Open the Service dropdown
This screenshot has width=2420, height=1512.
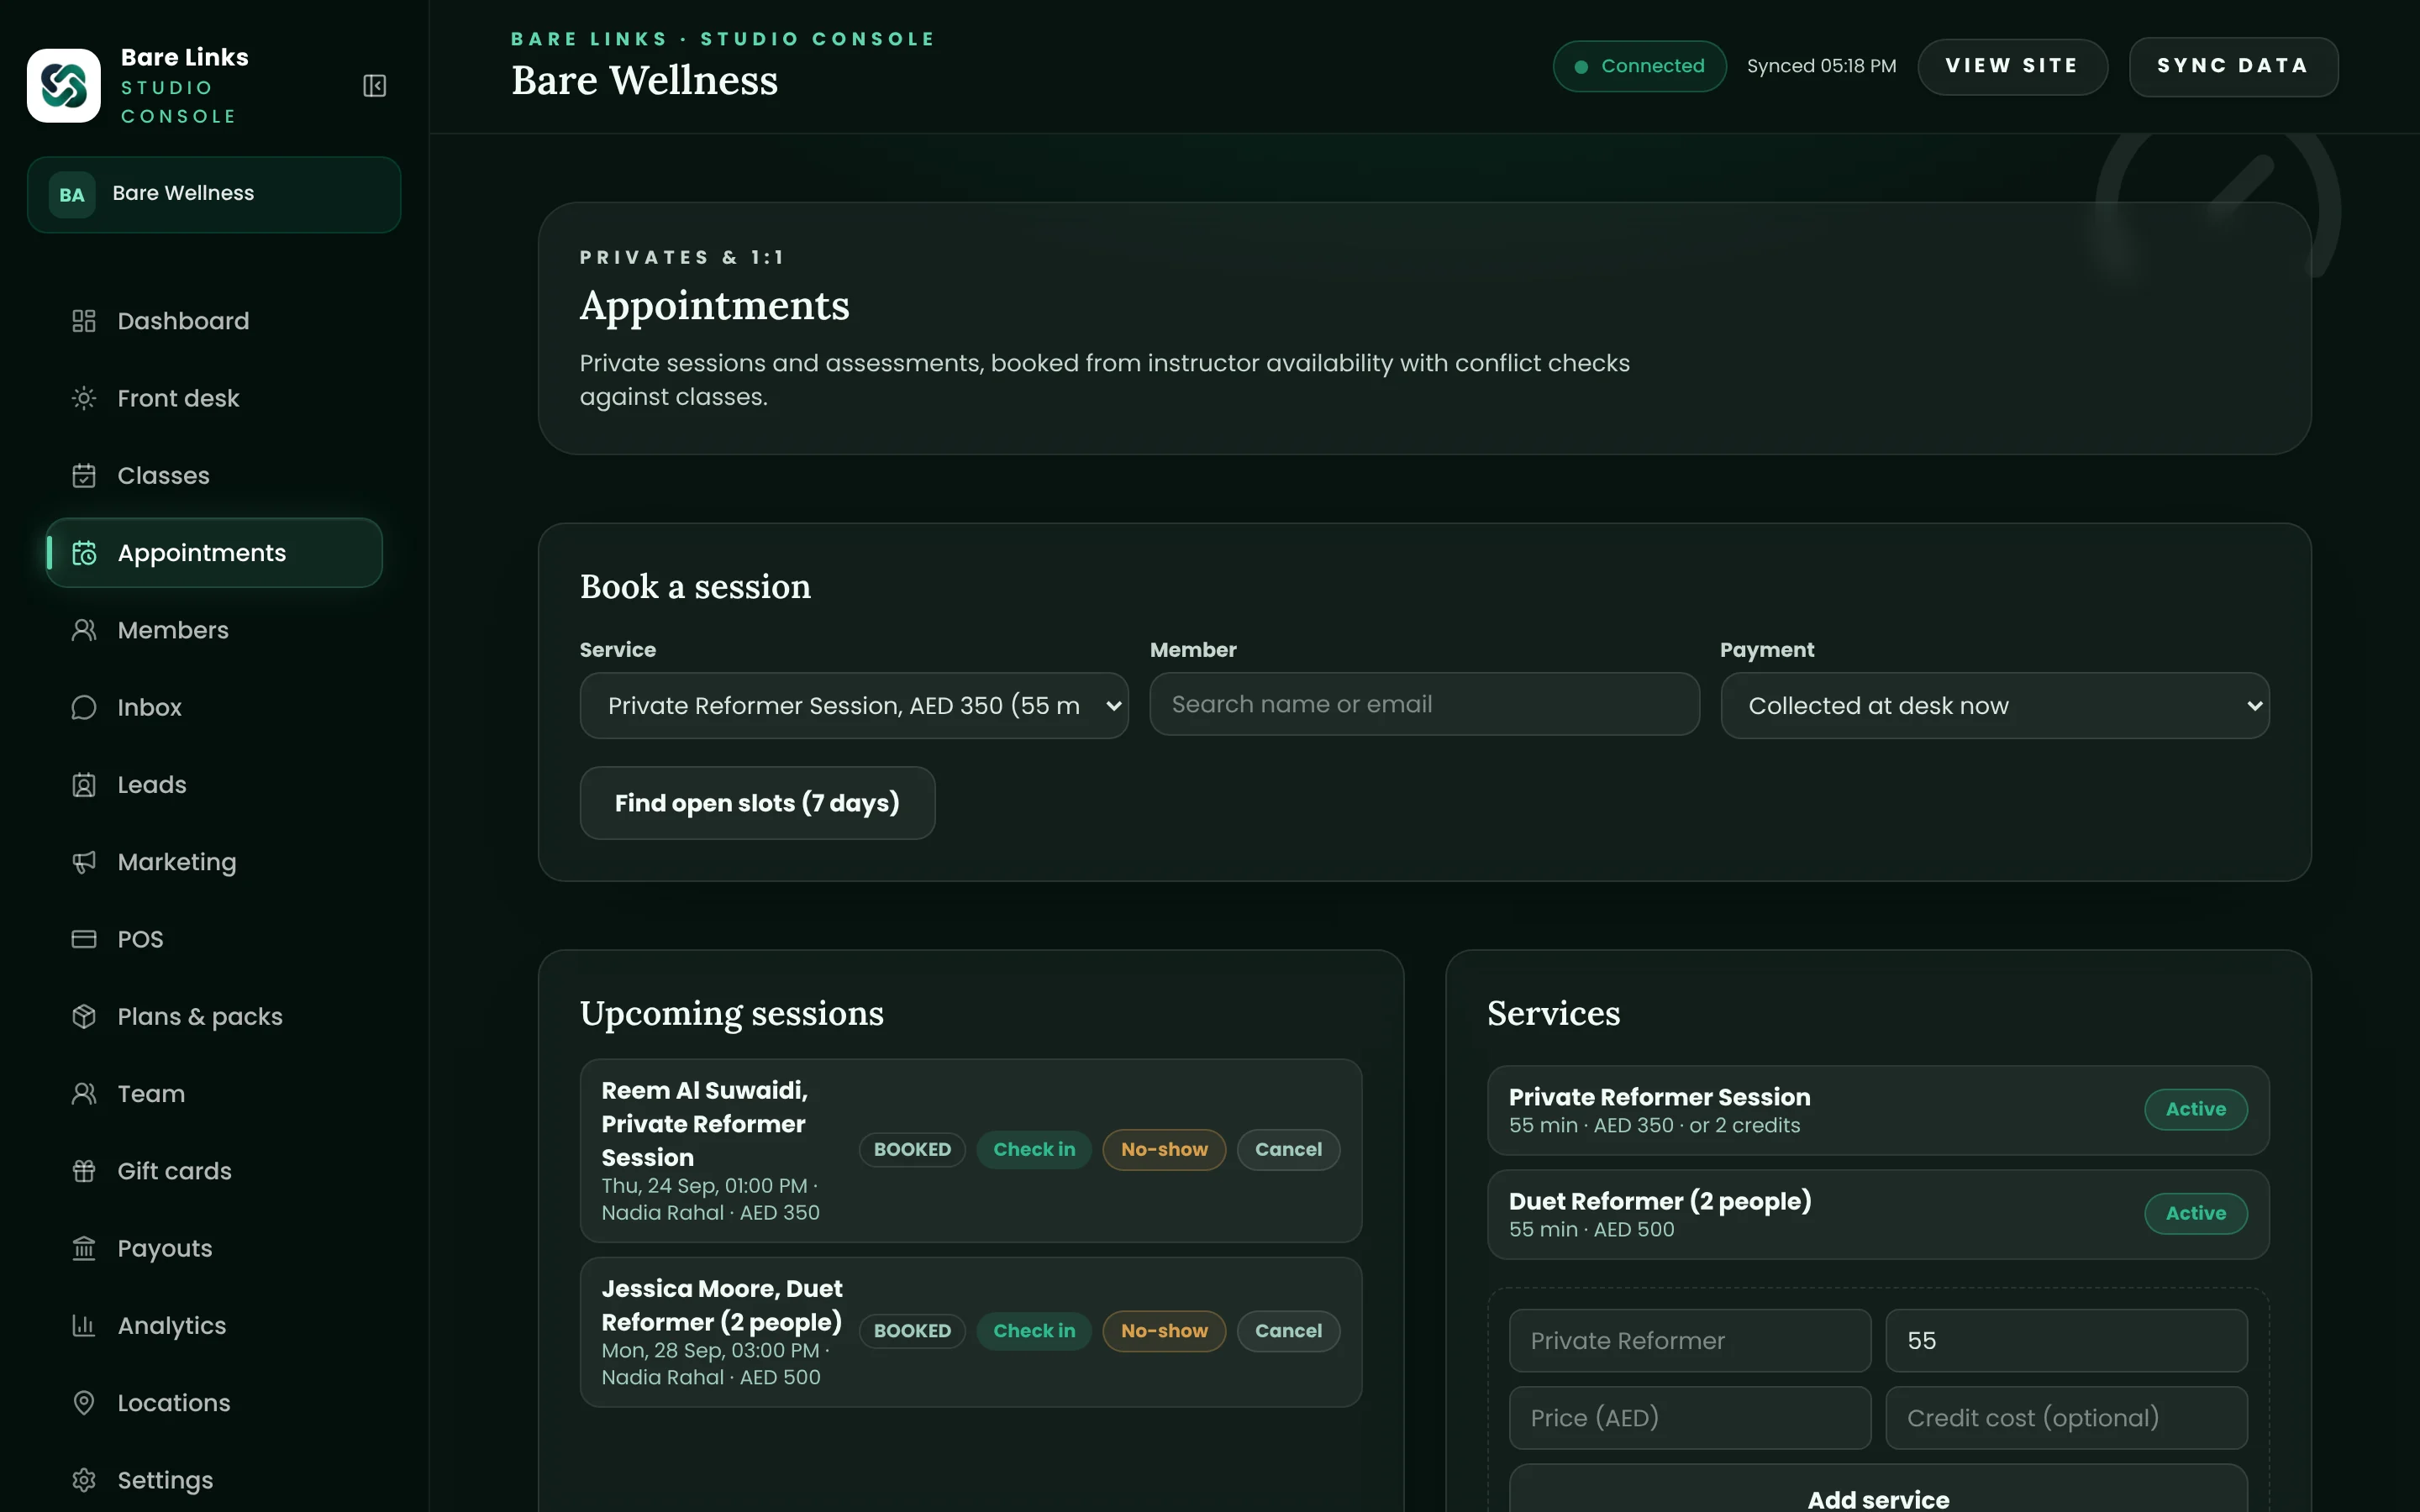854,706
